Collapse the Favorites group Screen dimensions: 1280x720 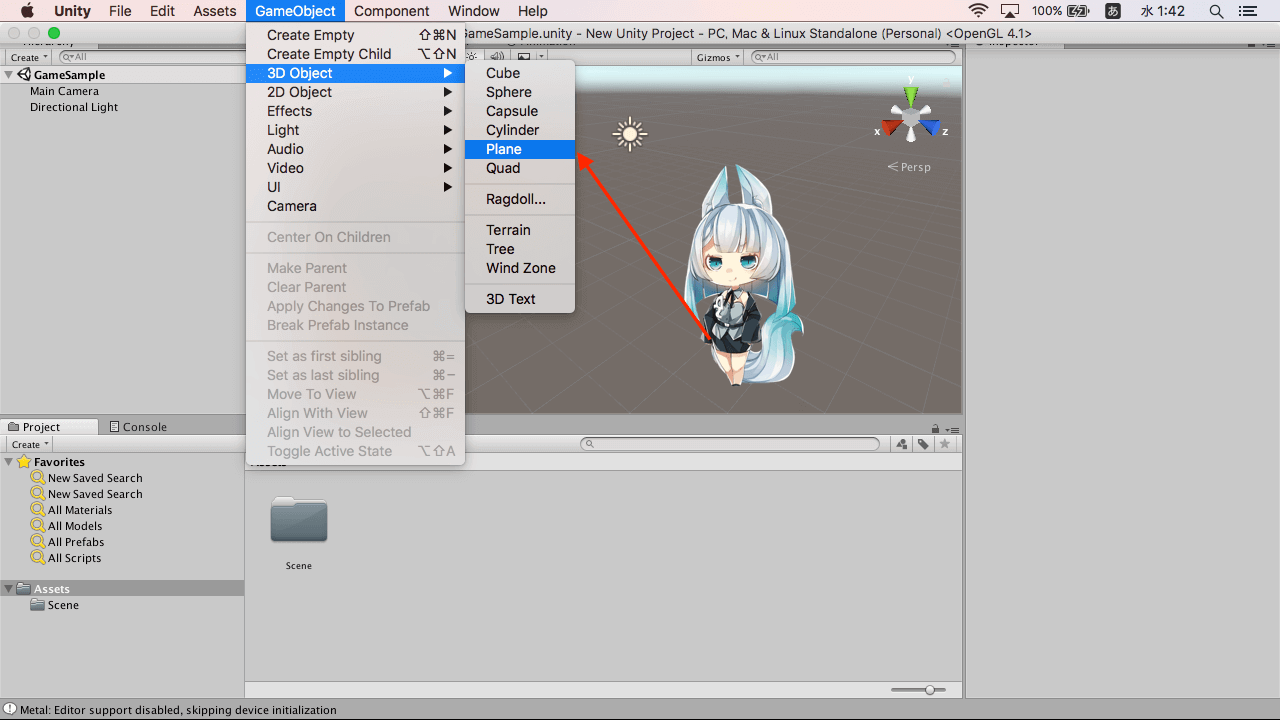(x=9, y=462)
